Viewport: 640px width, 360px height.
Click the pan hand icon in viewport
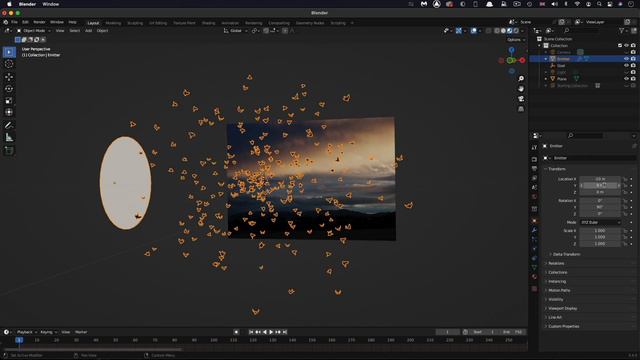pos(521,89)
